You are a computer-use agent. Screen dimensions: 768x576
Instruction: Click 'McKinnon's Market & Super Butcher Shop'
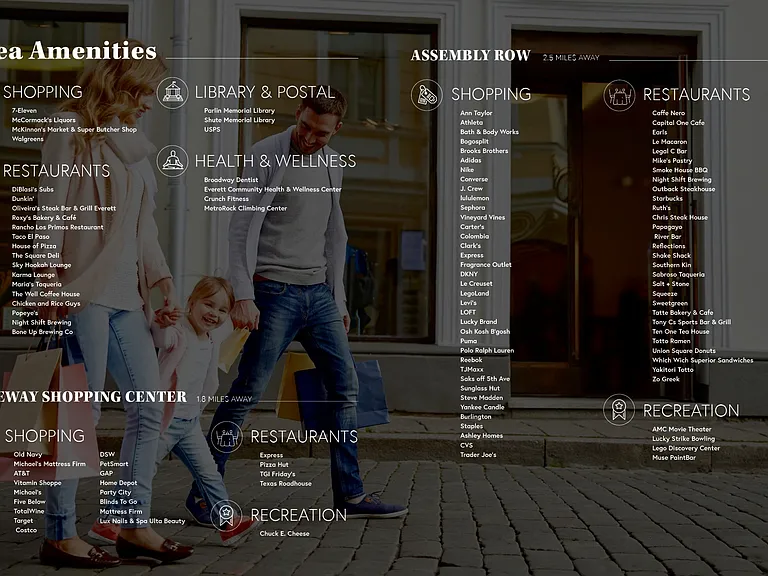[74, 129]
